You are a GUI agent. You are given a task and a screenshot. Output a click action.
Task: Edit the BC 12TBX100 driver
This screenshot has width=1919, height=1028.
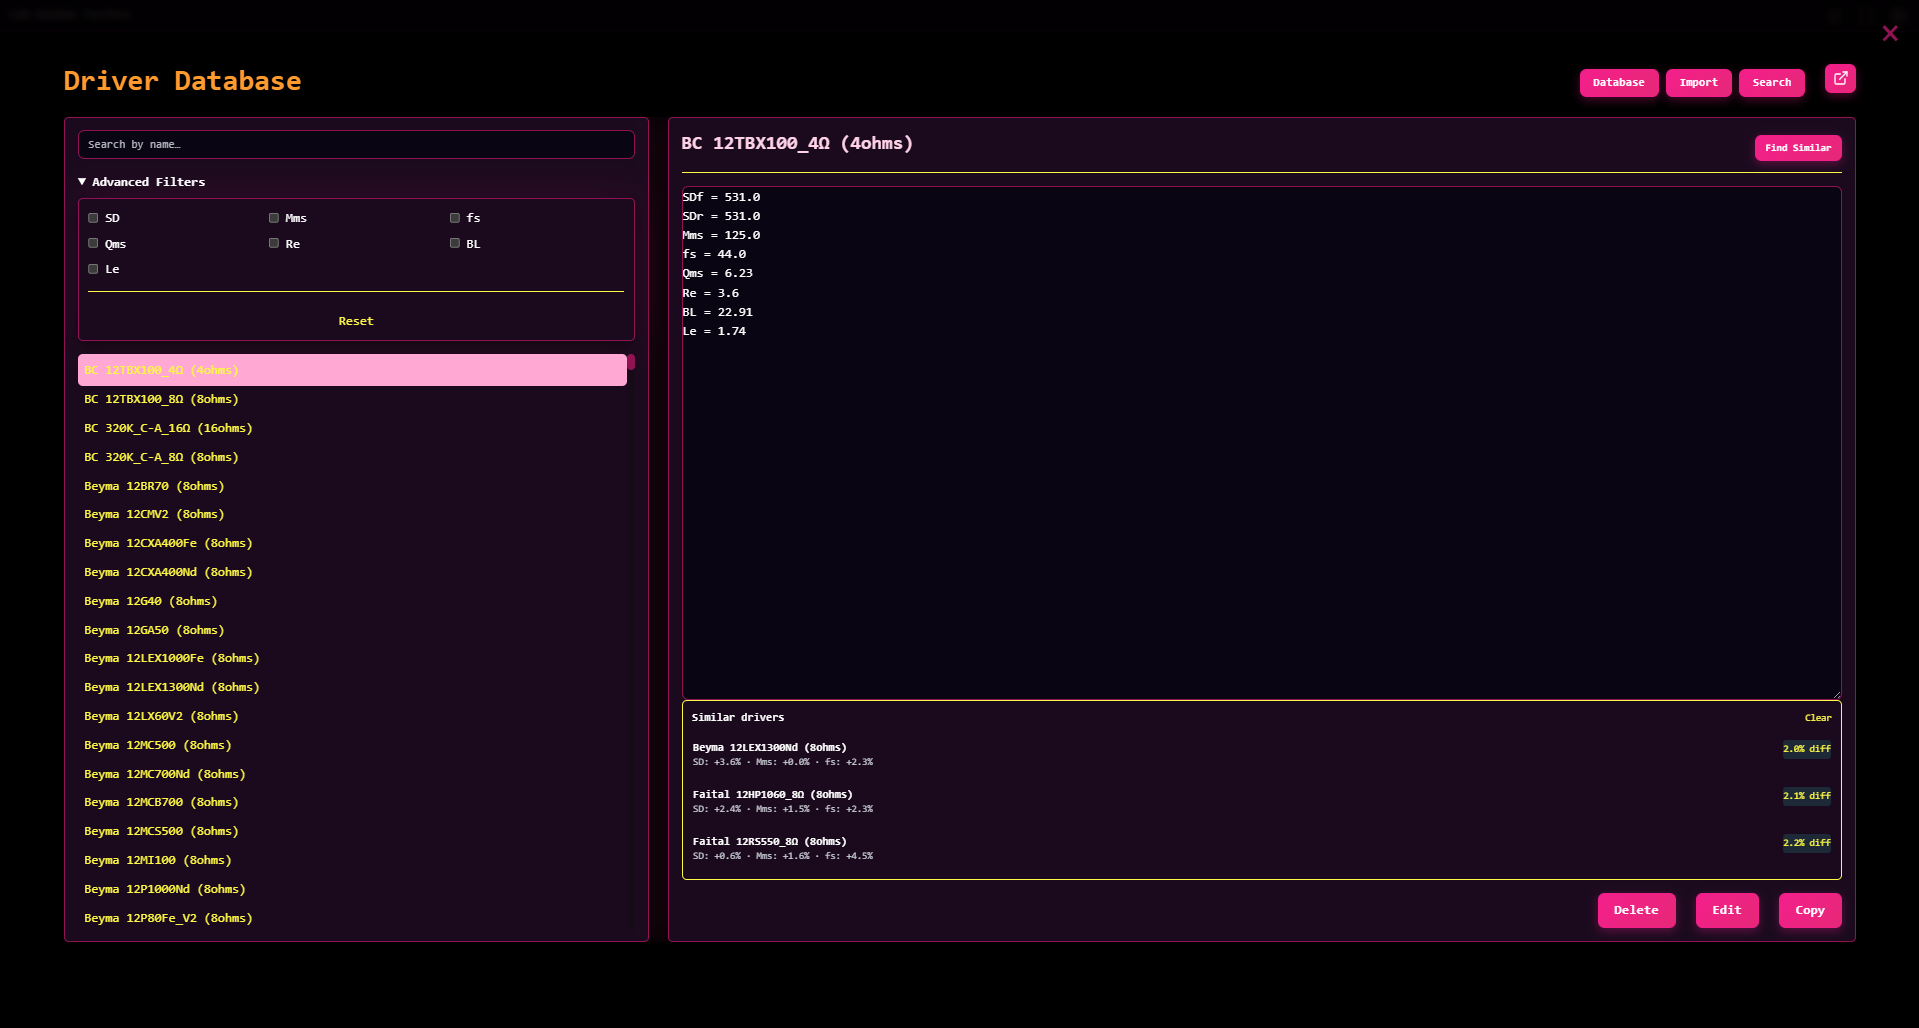point(1726,910)
